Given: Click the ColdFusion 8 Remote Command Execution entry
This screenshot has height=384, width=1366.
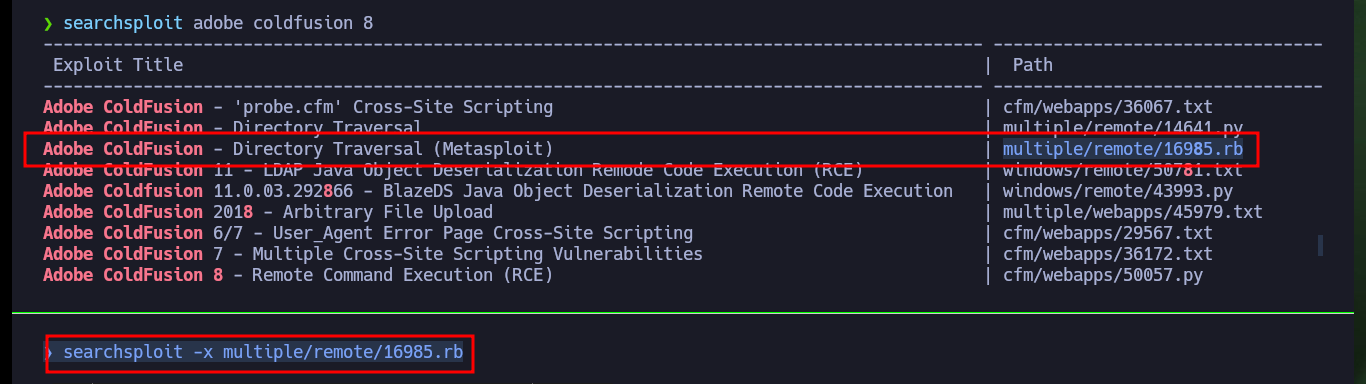Looking at the screenshot, I should (298, 275).
